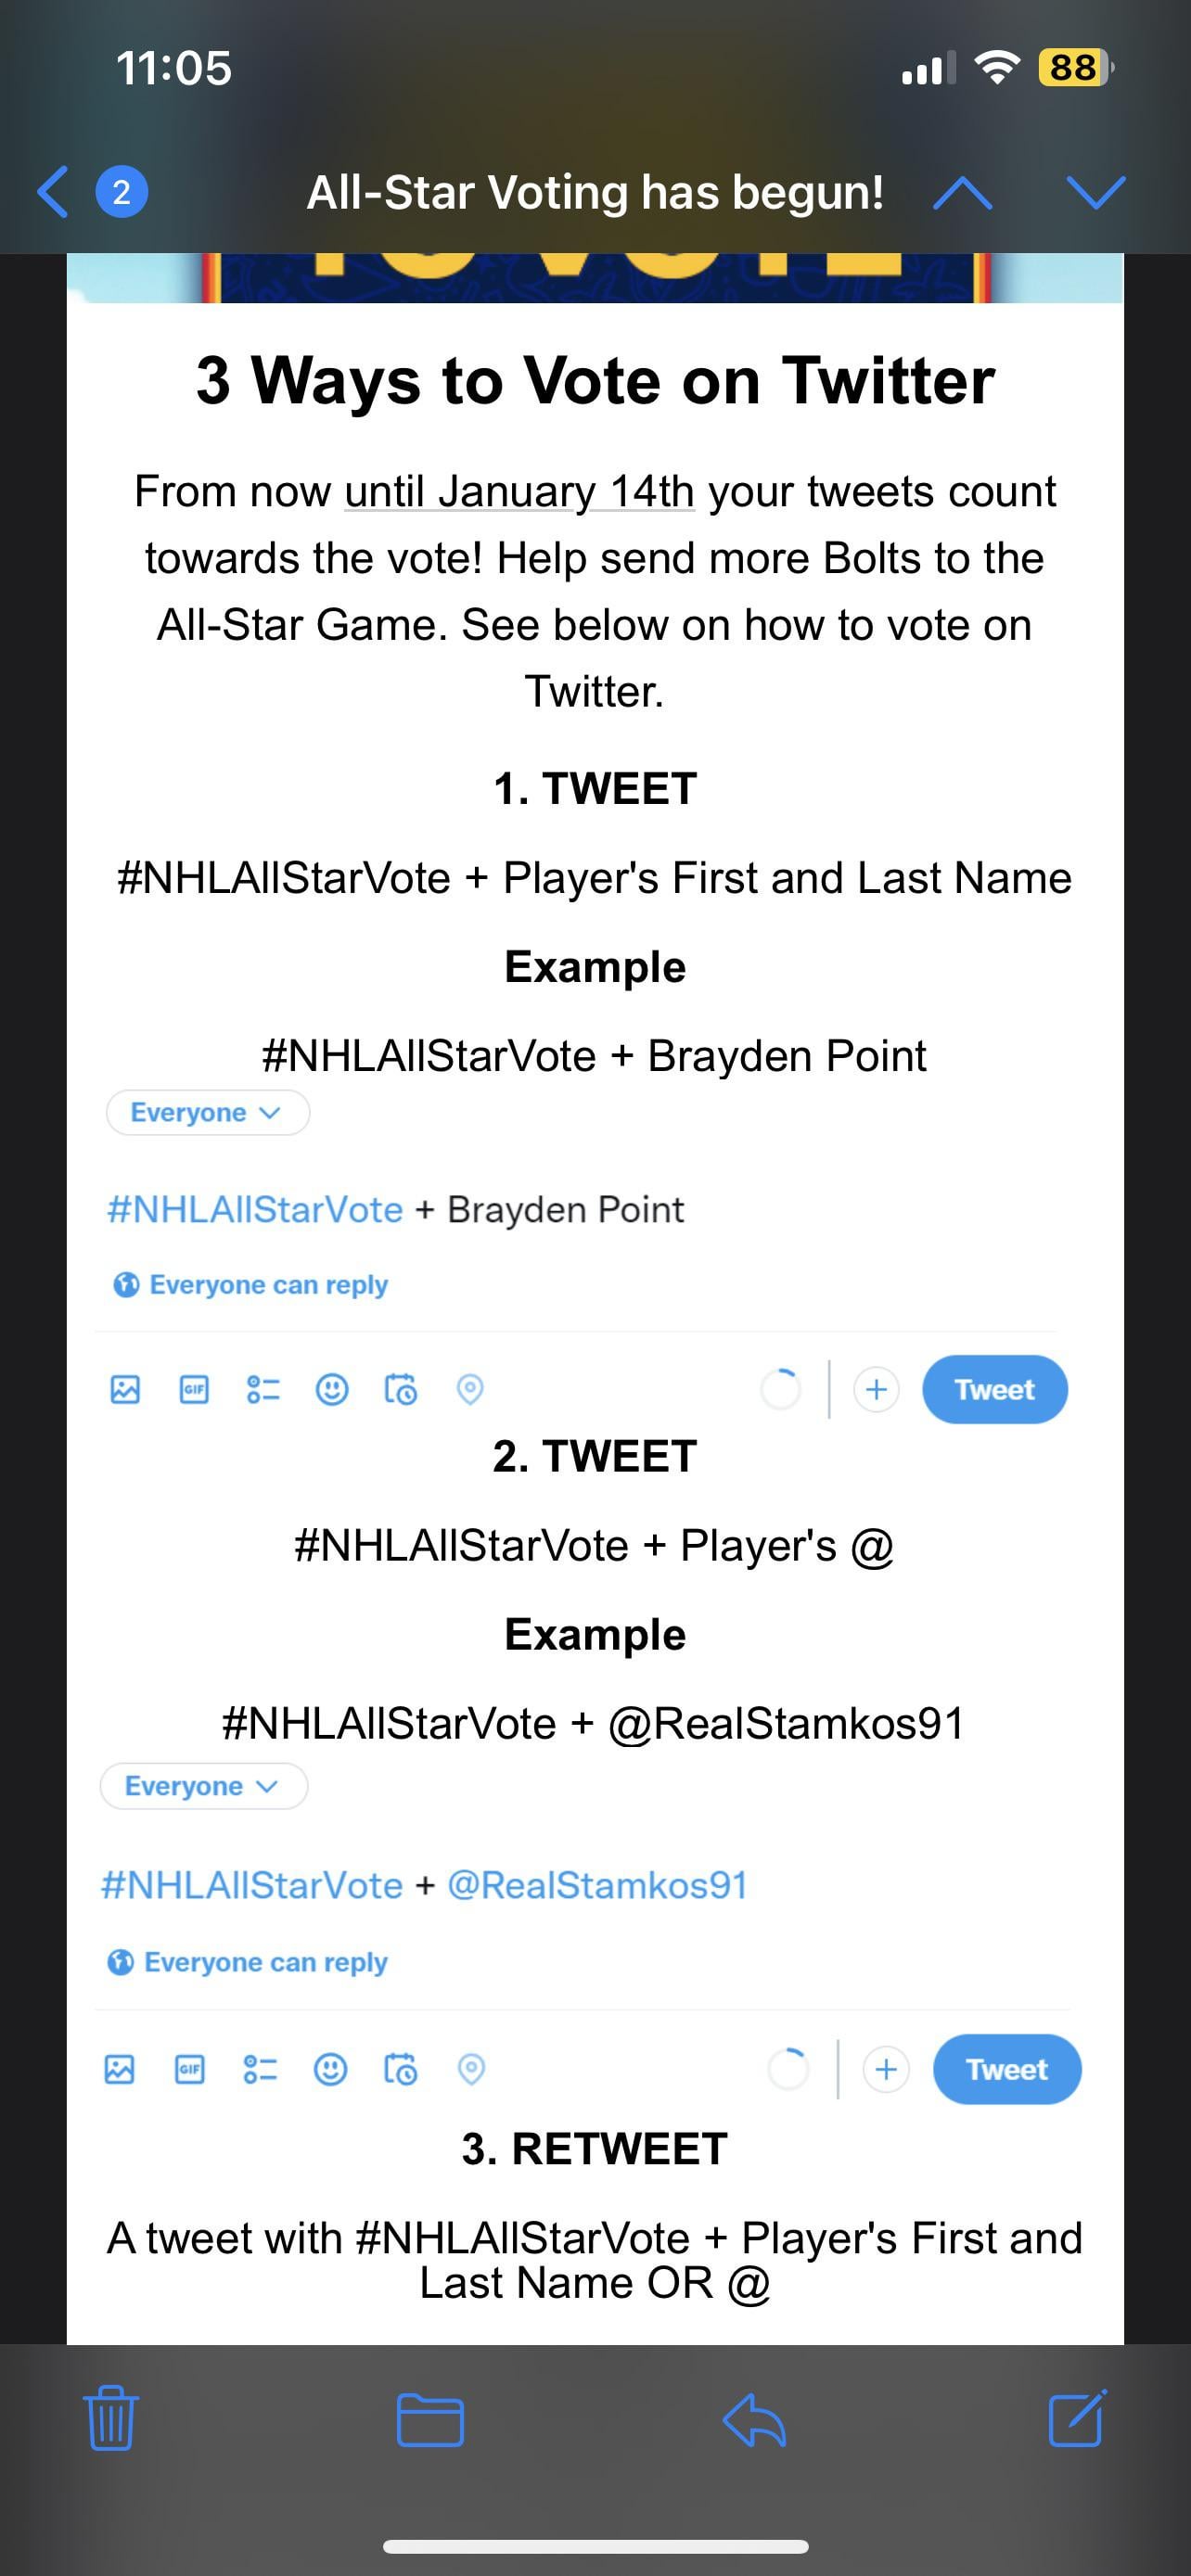Click the poll icon in second tweet composer
The image size is (1191, 2576).
260,2069
